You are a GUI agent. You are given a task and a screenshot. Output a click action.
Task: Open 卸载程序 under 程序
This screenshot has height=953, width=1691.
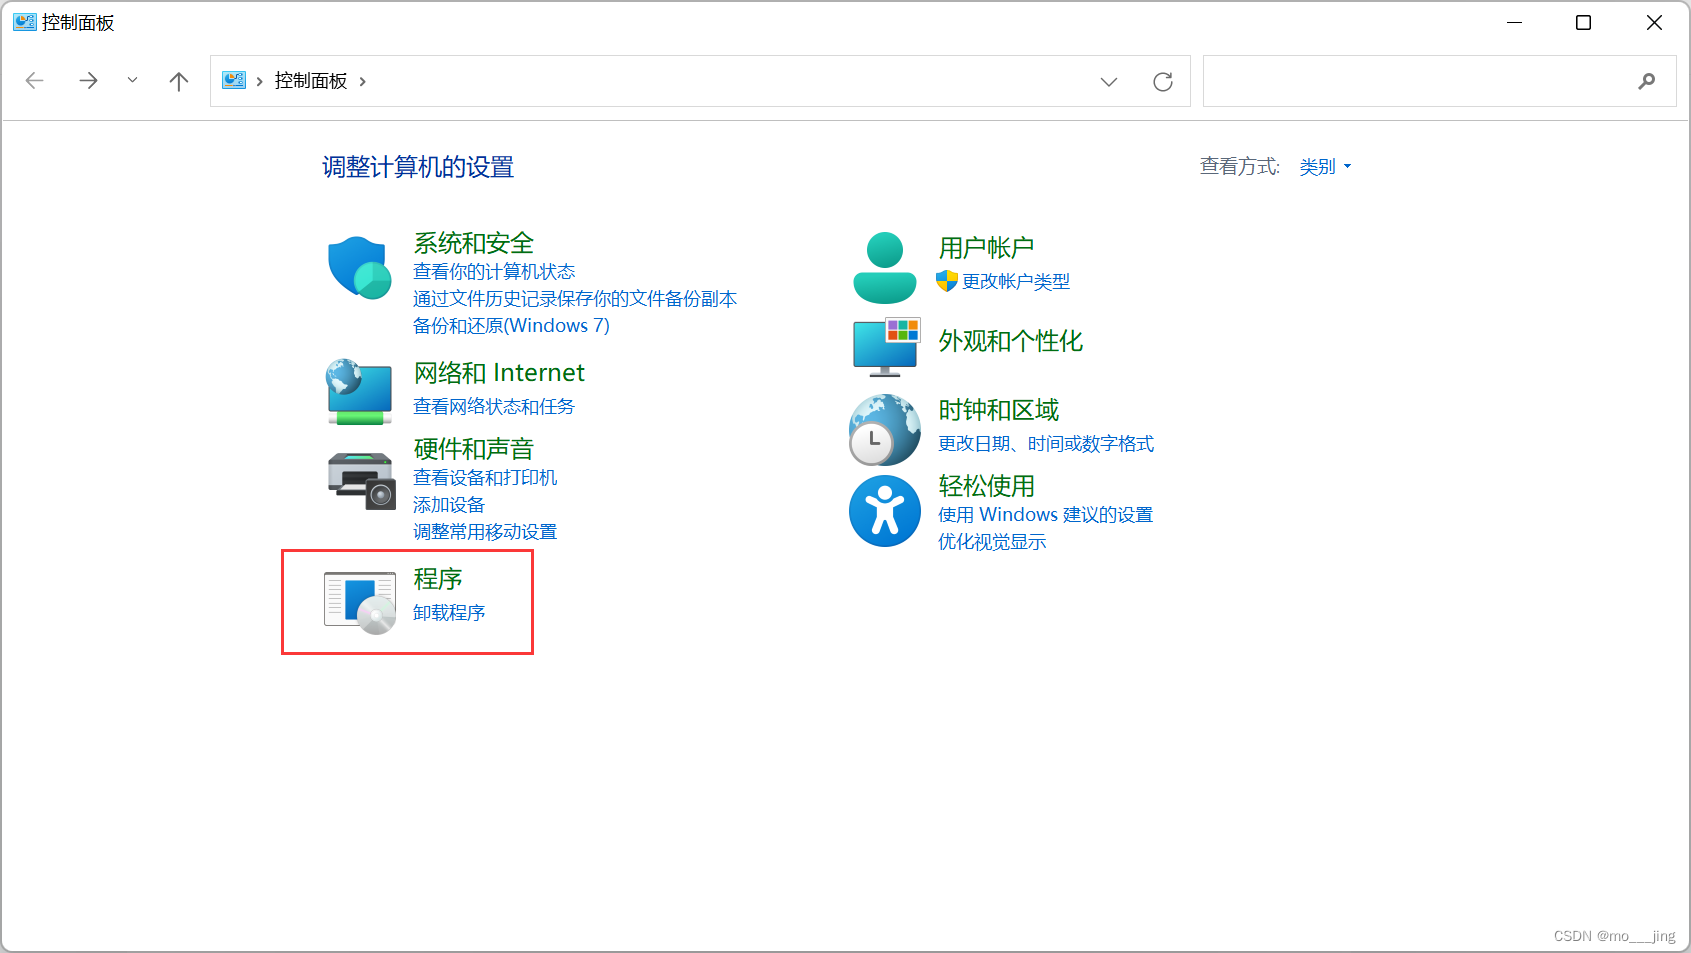(x=447, y=612)
